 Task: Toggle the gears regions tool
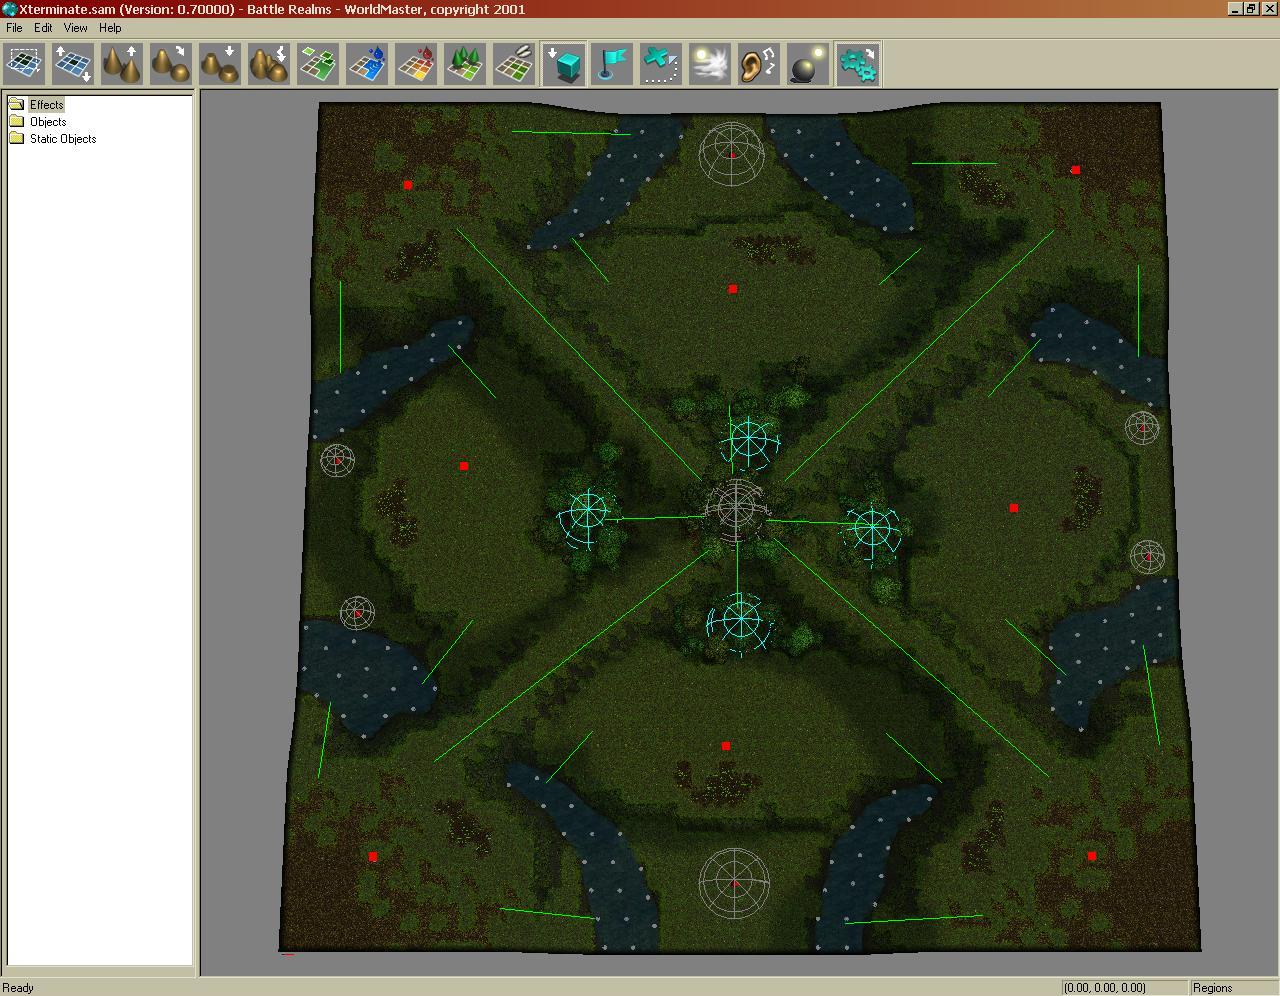click(858, 64)
